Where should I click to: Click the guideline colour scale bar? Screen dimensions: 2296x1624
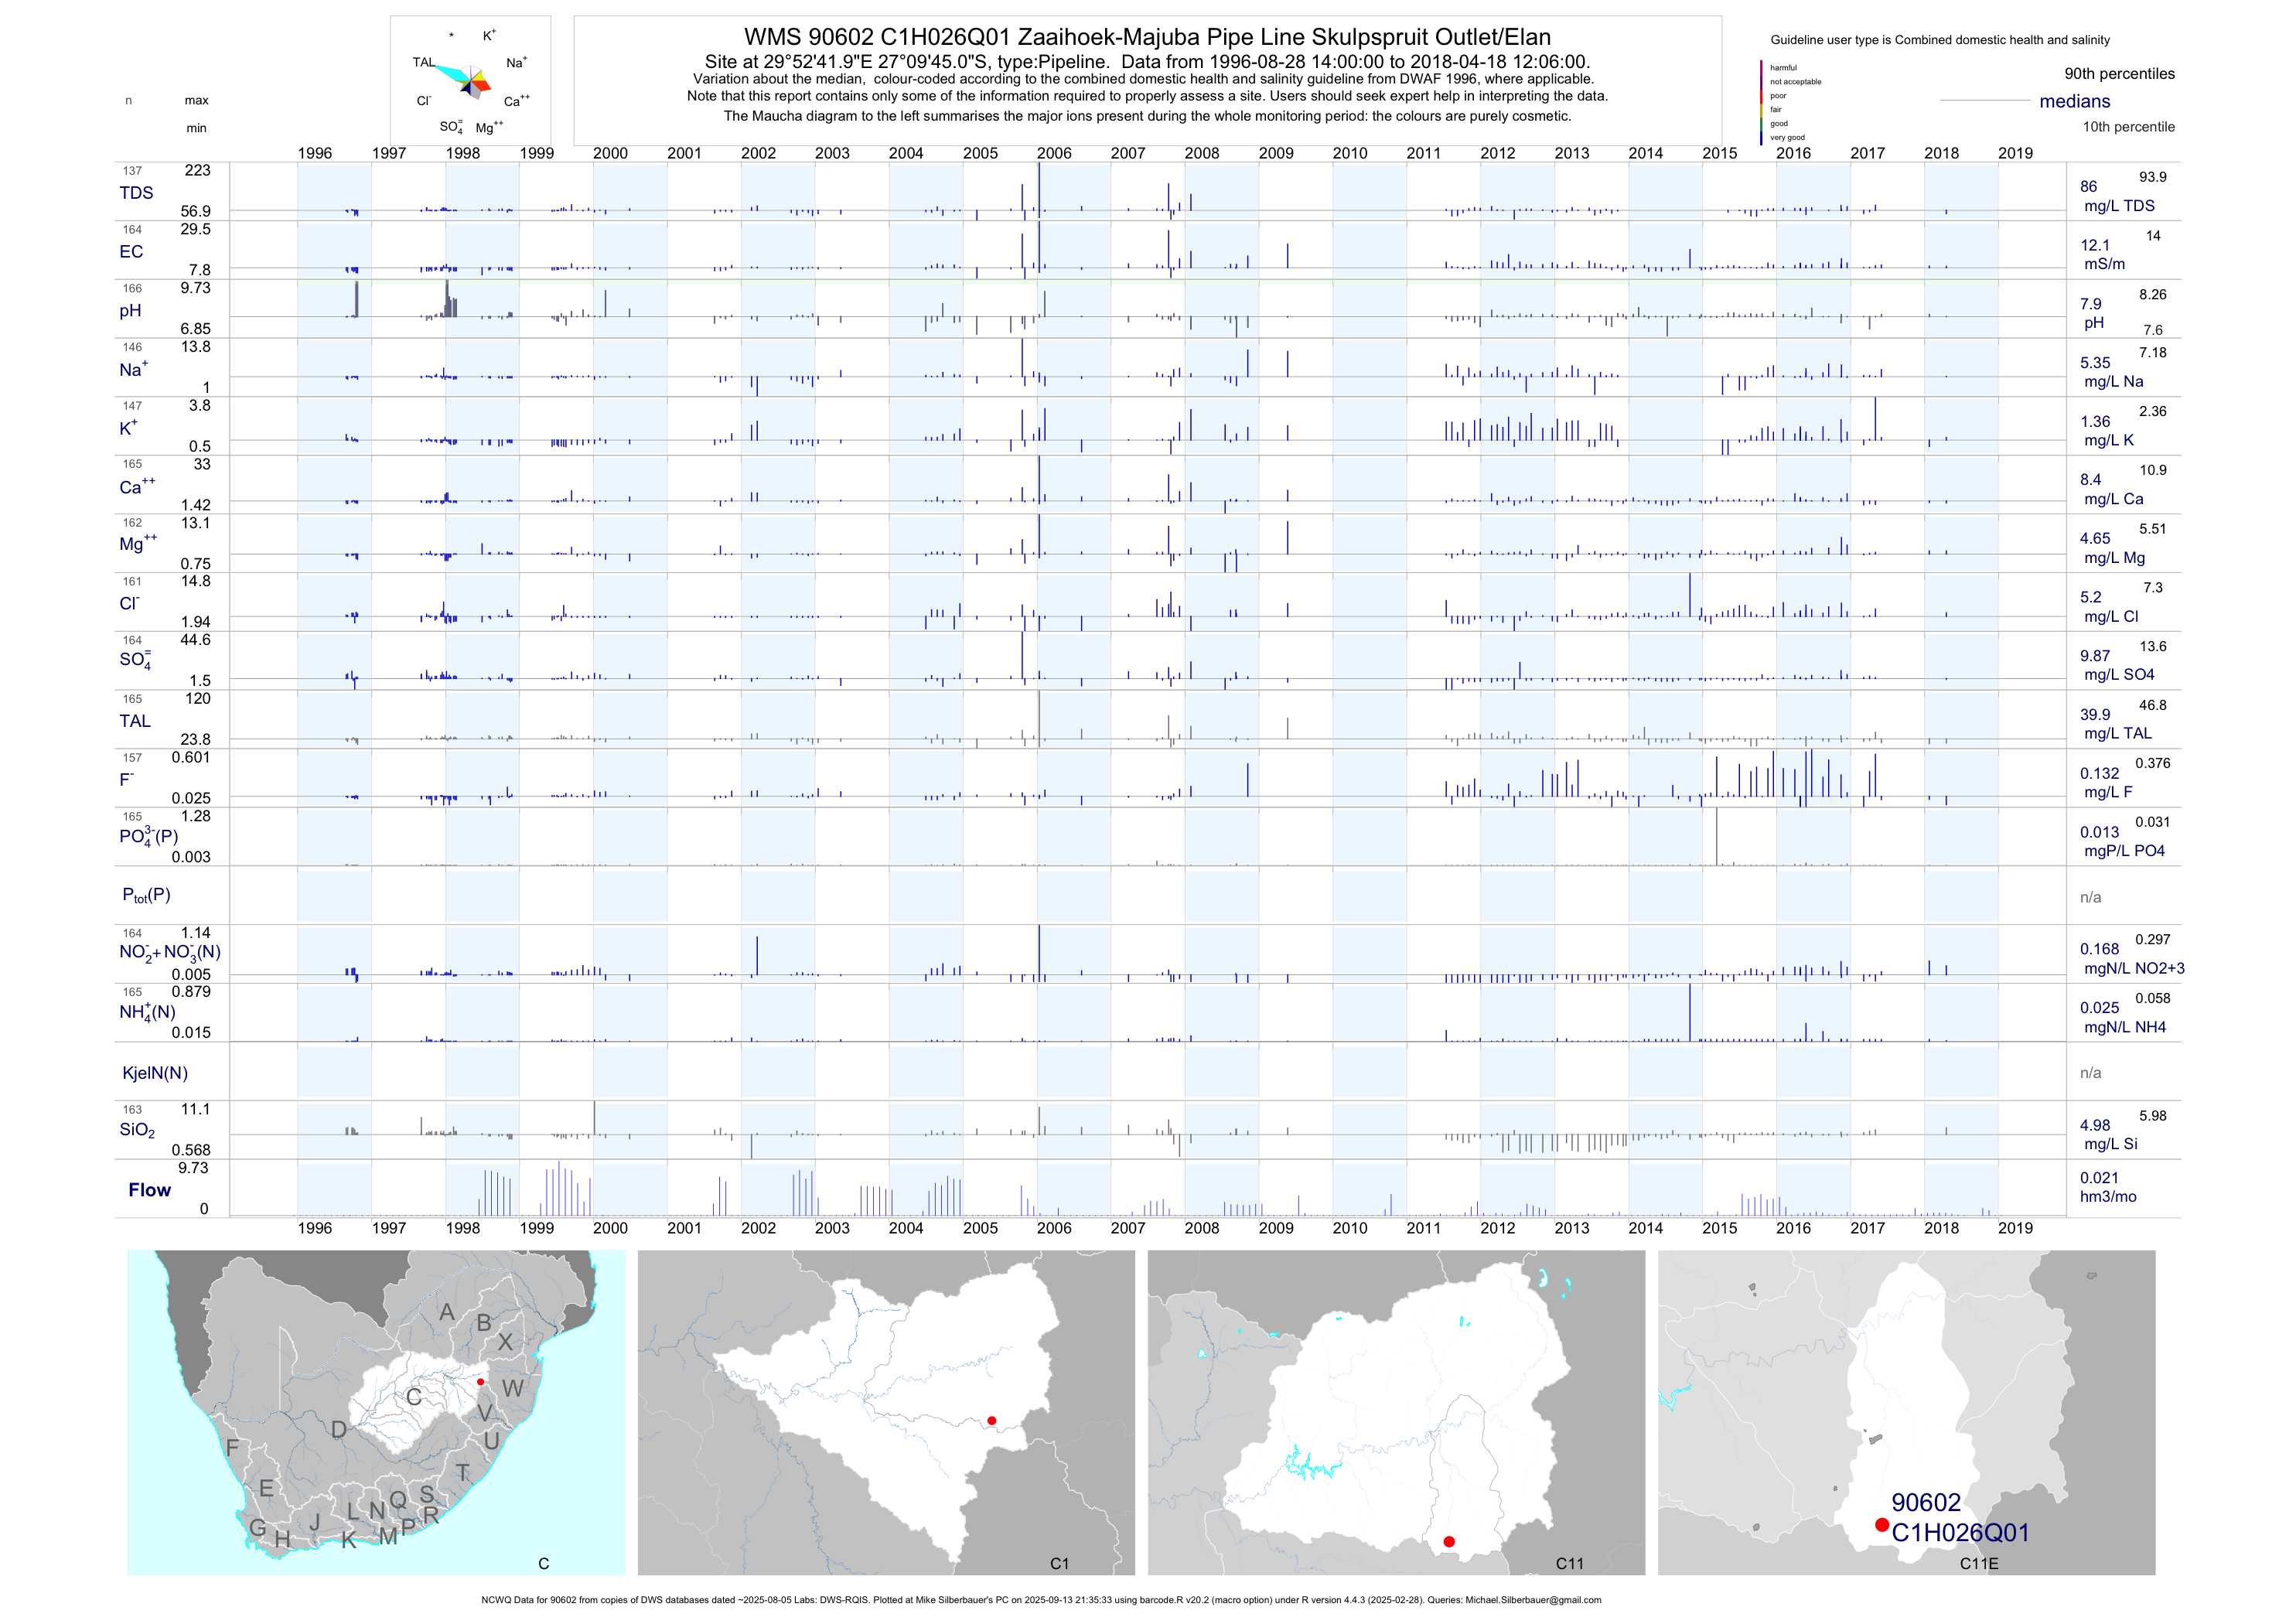click(1761, 102)
